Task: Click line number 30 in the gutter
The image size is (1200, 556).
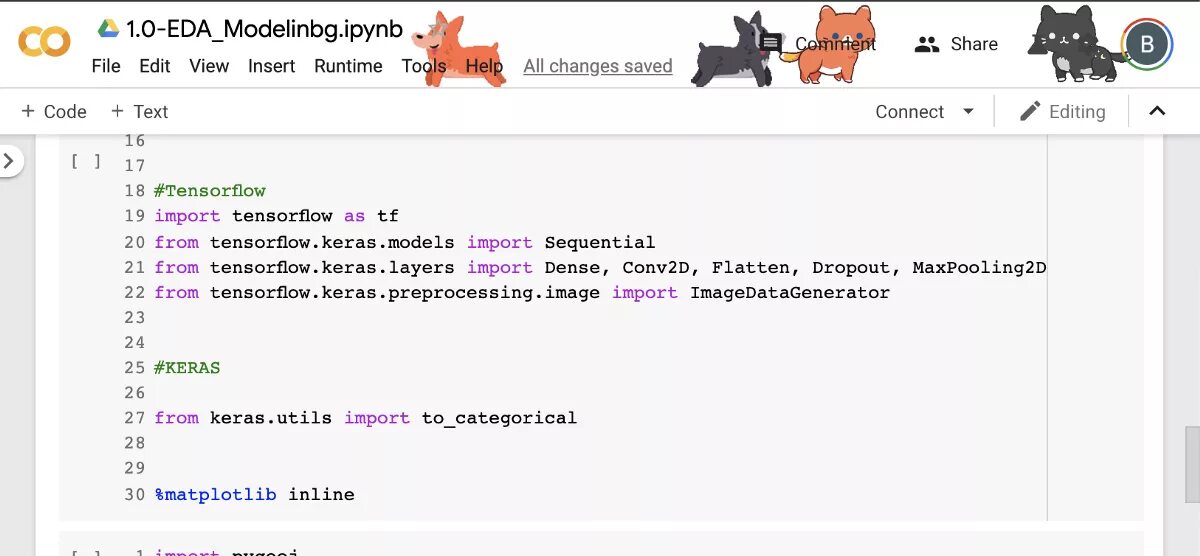Action: coord(135,494)
